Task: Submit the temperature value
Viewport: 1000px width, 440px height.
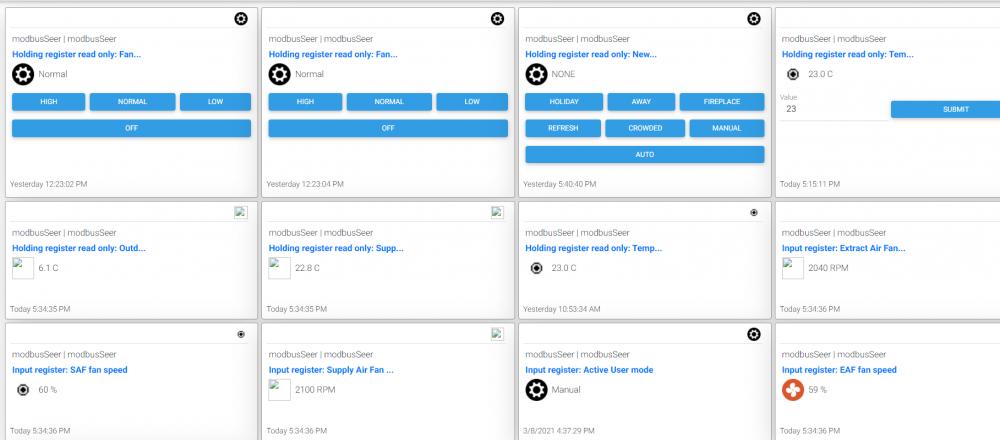Action: click(945, 109)
